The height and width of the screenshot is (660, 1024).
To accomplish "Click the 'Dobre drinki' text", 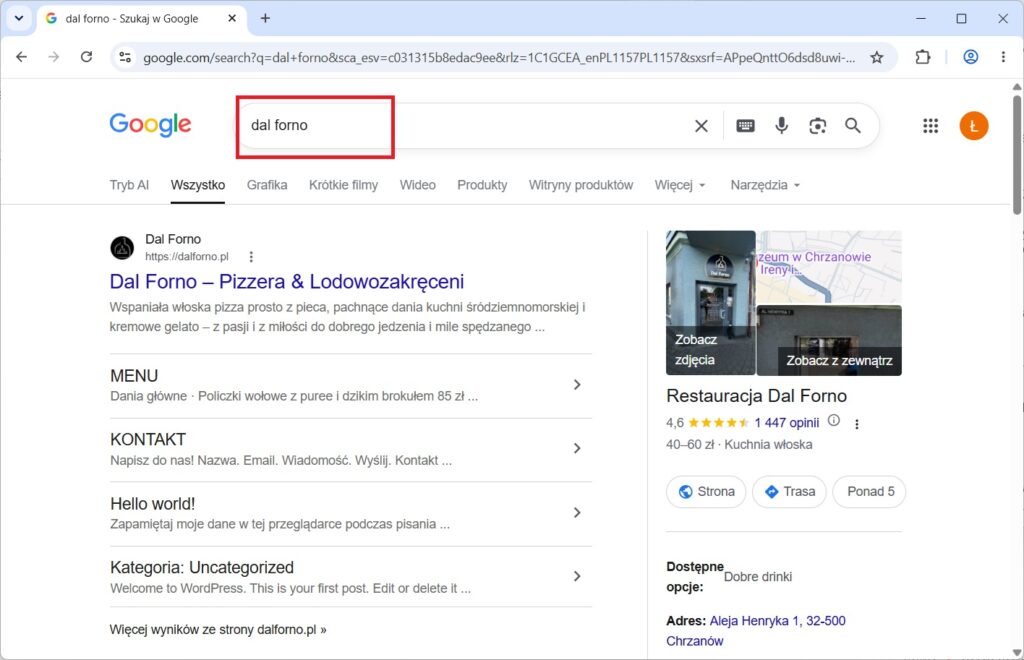I will 758,576.
